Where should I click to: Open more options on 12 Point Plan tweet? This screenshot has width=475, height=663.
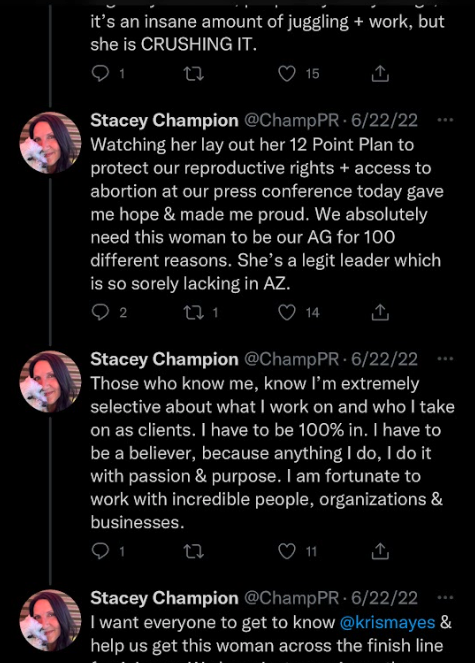coord(445,120)
